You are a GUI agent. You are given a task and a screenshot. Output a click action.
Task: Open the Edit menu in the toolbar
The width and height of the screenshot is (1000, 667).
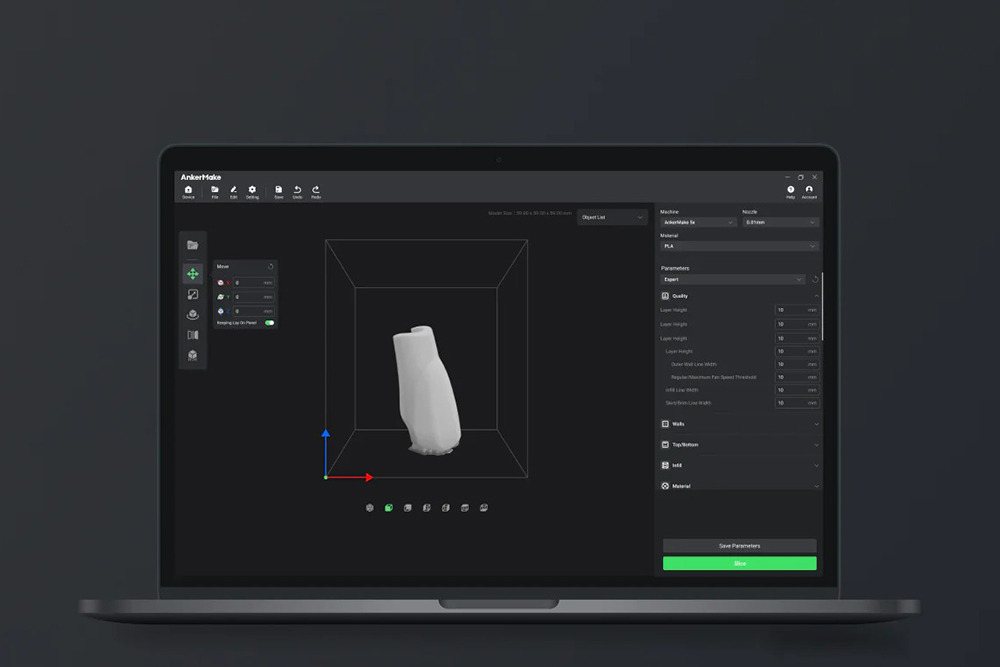tap(233, 190)
